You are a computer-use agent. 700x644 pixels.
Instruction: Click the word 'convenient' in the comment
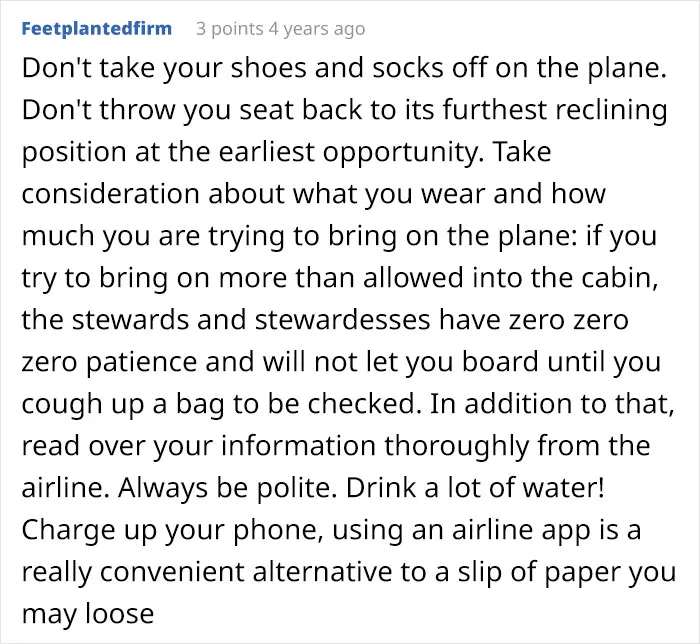172,572
